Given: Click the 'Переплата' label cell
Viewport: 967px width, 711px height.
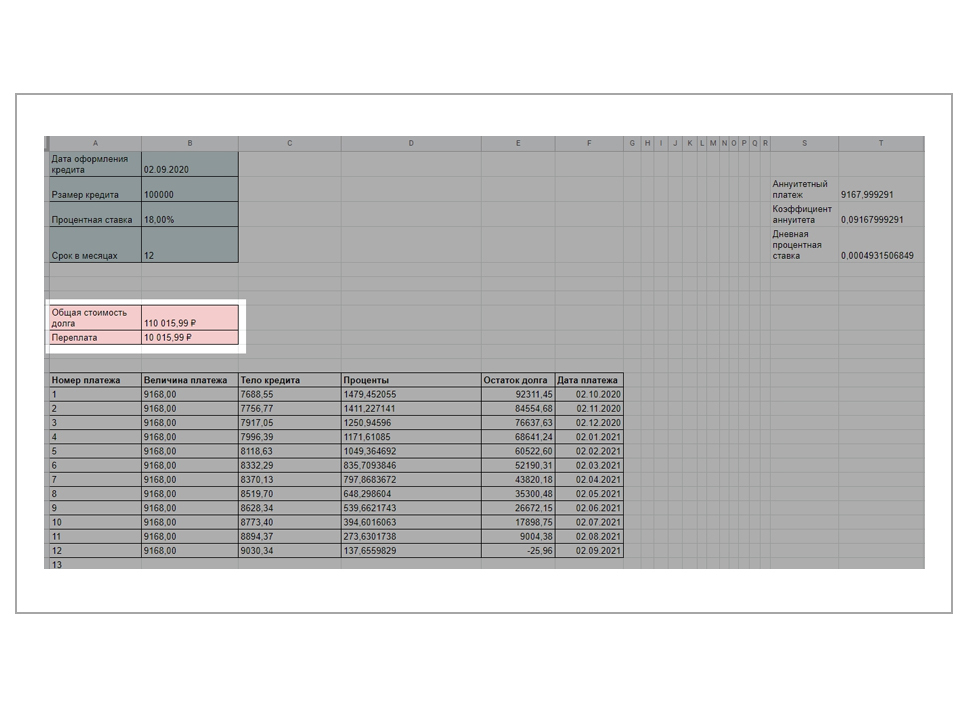Looking at the screenshot, I should coord(96,337).
